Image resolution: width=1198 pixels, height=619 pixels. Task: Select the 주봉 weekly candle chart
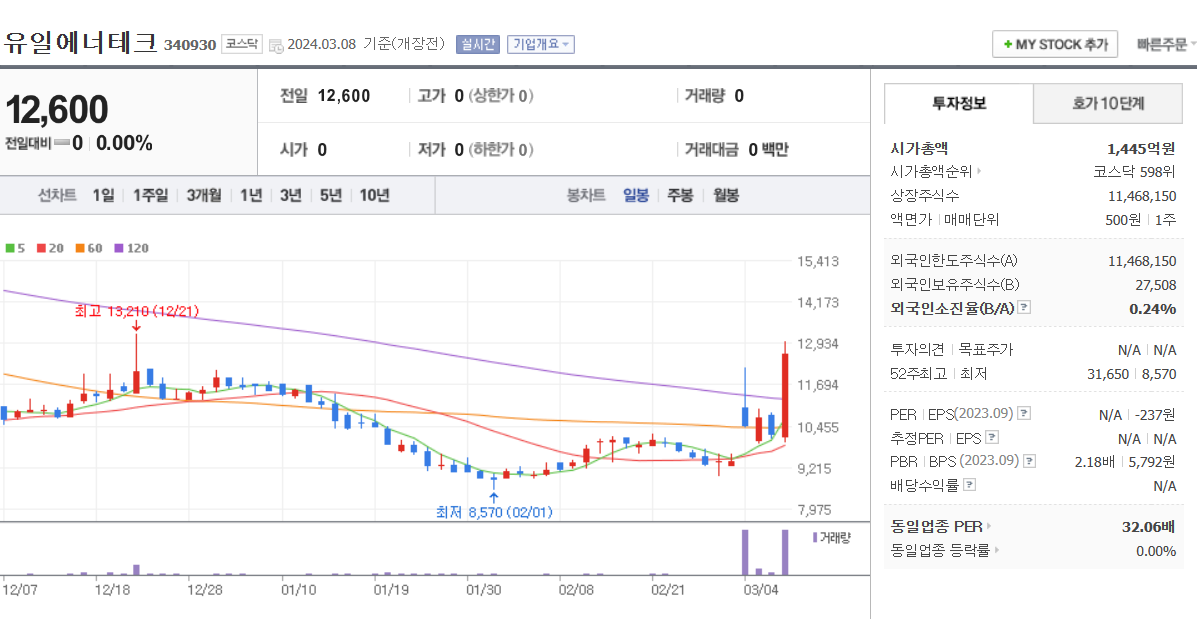(680, 196)
